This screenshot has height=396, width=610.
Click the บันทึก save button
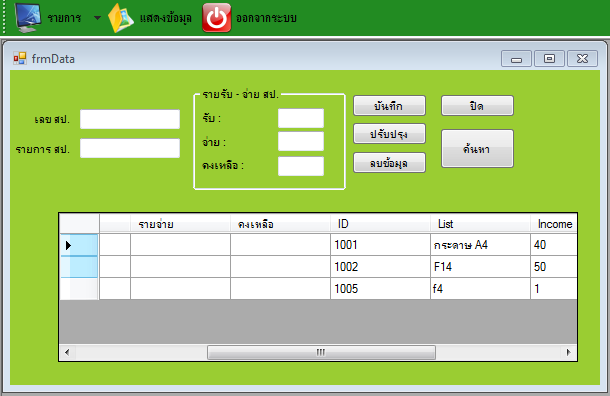(x=389, y=106)
